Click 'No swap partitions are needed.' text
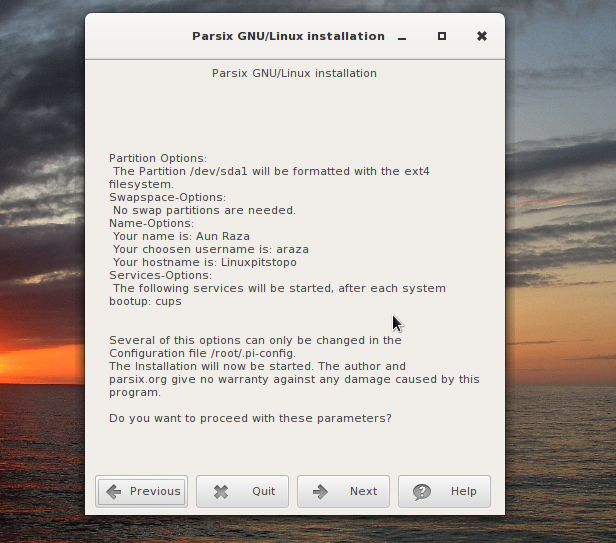Screen dimensions: 616x543 coord(204,210)
